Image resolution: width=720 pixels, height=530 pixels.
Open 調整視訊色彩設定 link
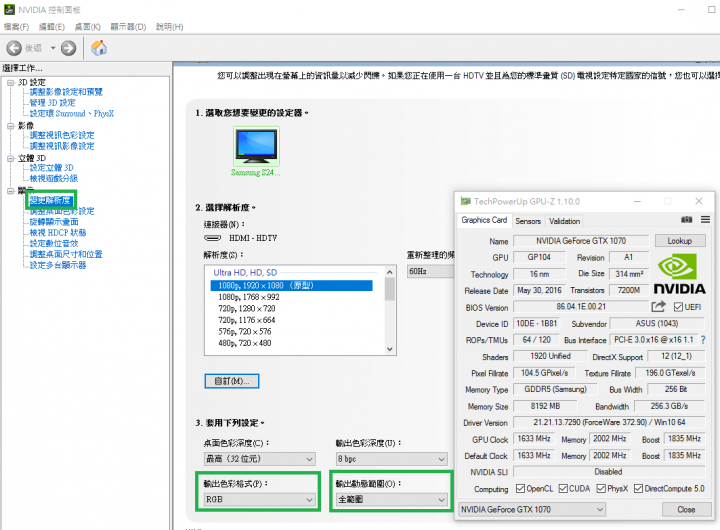pos(62,135)
